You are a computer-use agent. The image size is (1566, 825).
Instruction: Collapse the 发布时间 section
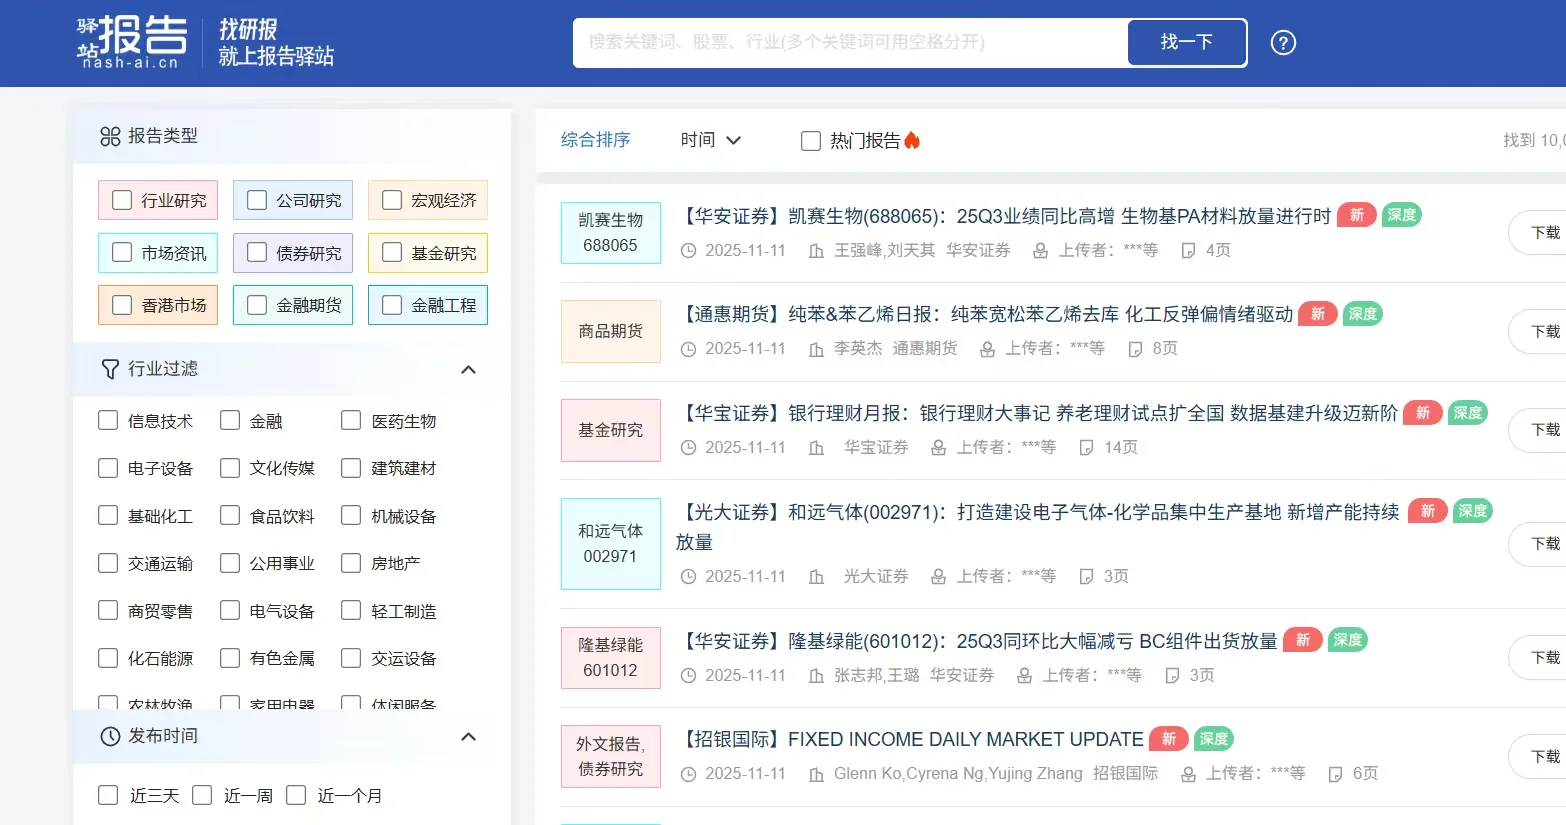[x=468, y=736]
